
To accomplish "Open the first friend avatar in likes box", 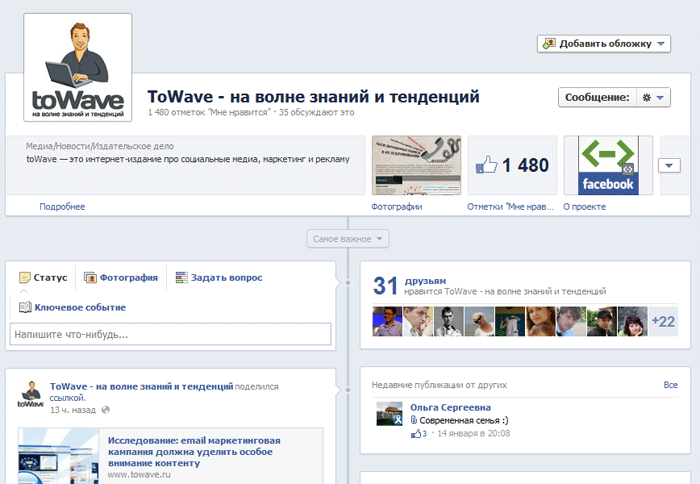I will tap(387, 321).
